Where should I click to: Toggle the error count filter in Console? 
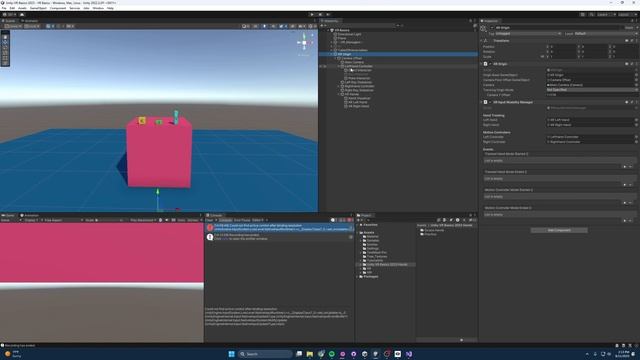point(350,220)
